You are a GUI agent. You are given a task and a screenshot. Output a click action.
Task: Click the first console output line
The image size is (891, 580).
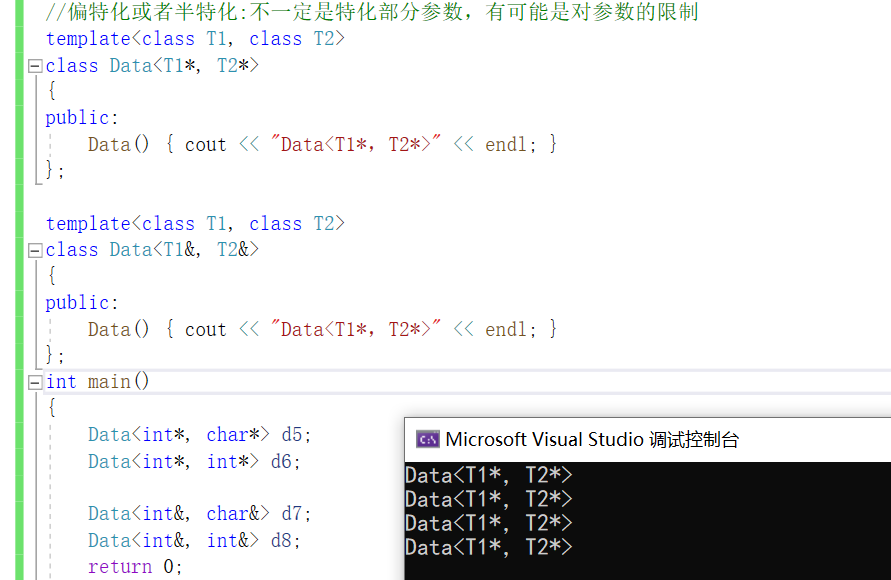pyautogui.click(x=489, y=475)
